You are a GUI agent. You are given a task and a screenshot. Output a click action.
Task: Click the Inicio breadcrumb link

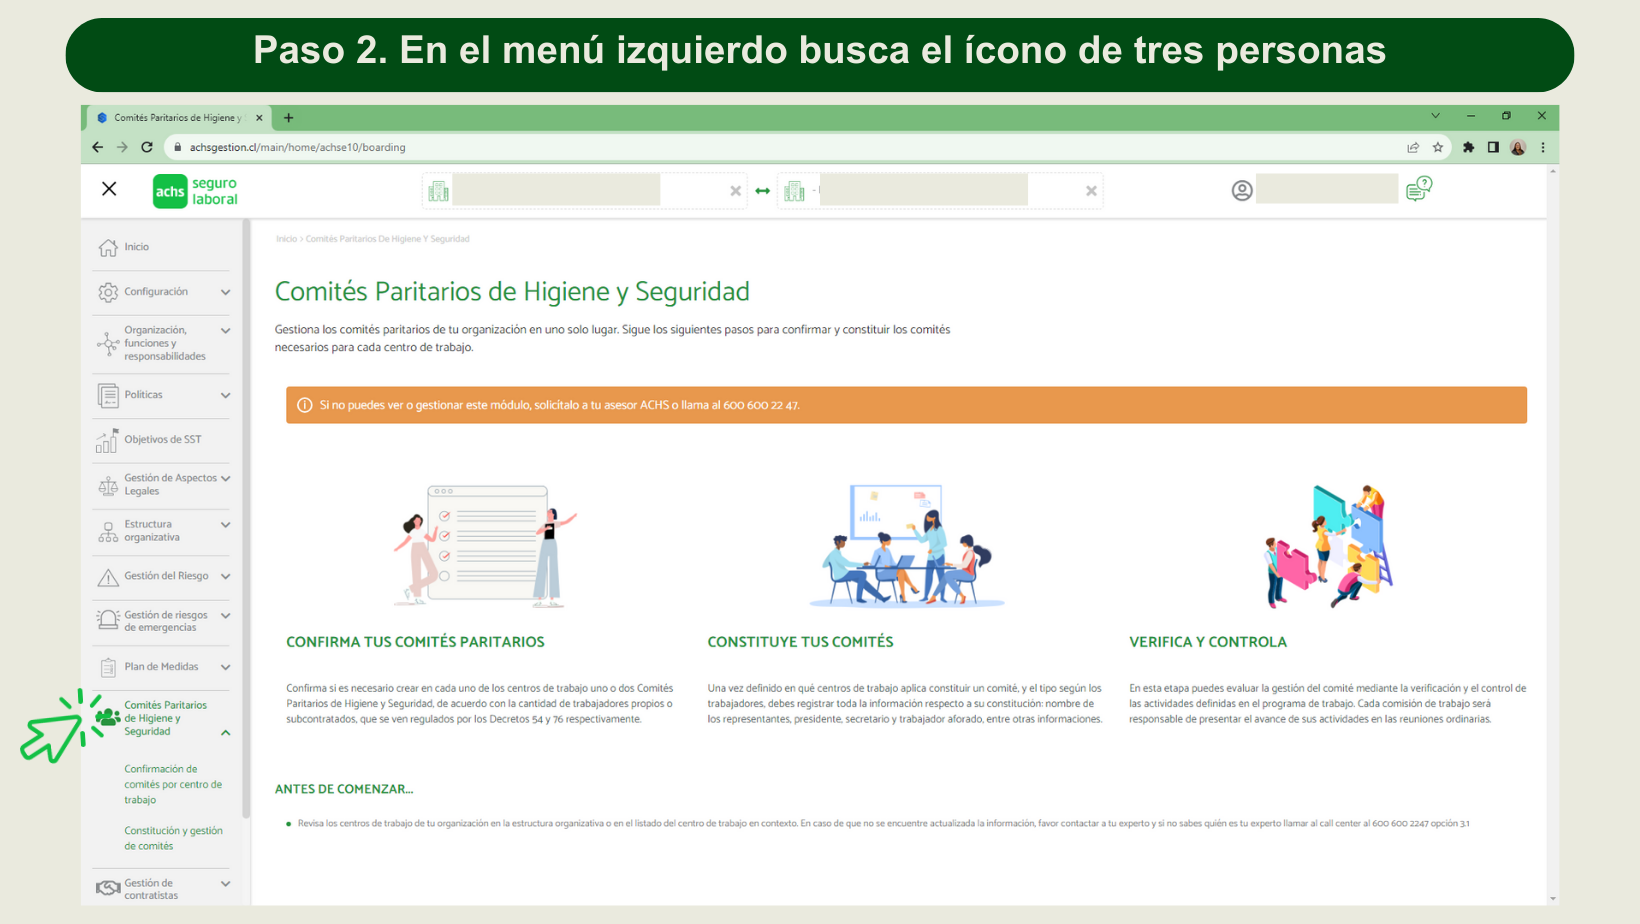coord(286,239)
